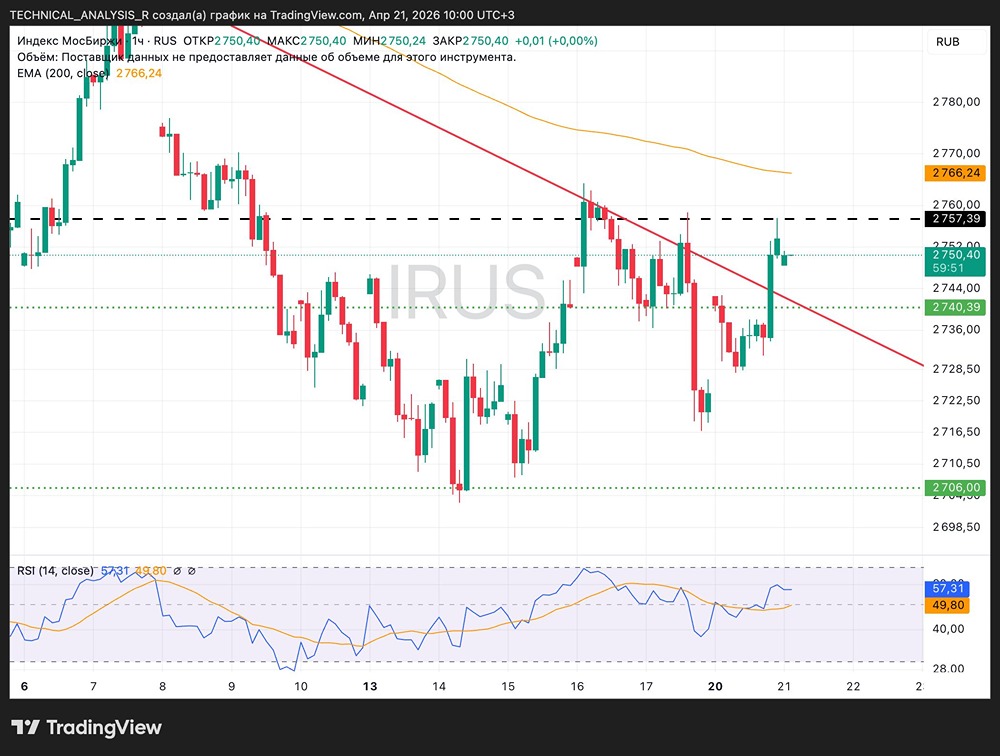1000x756 pixels.
Task: Click the 2722,50 price scale tick
Action: tap(956, 400)
